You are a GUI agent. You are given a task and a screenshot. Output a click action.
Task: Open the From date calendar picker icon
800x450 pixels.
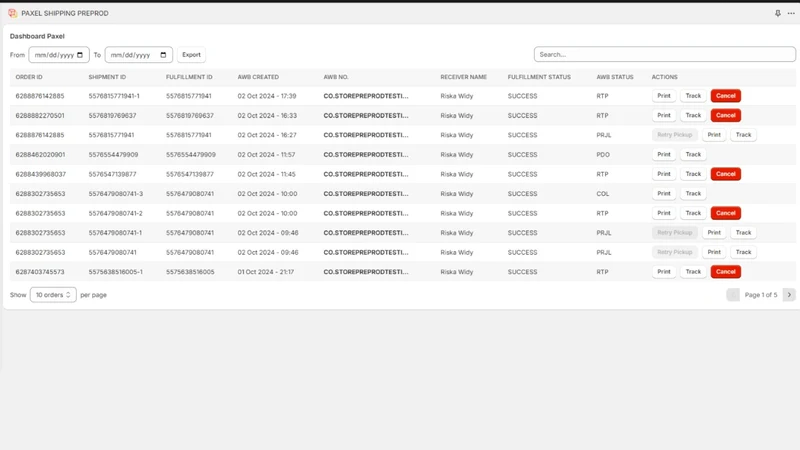[80, 55]
